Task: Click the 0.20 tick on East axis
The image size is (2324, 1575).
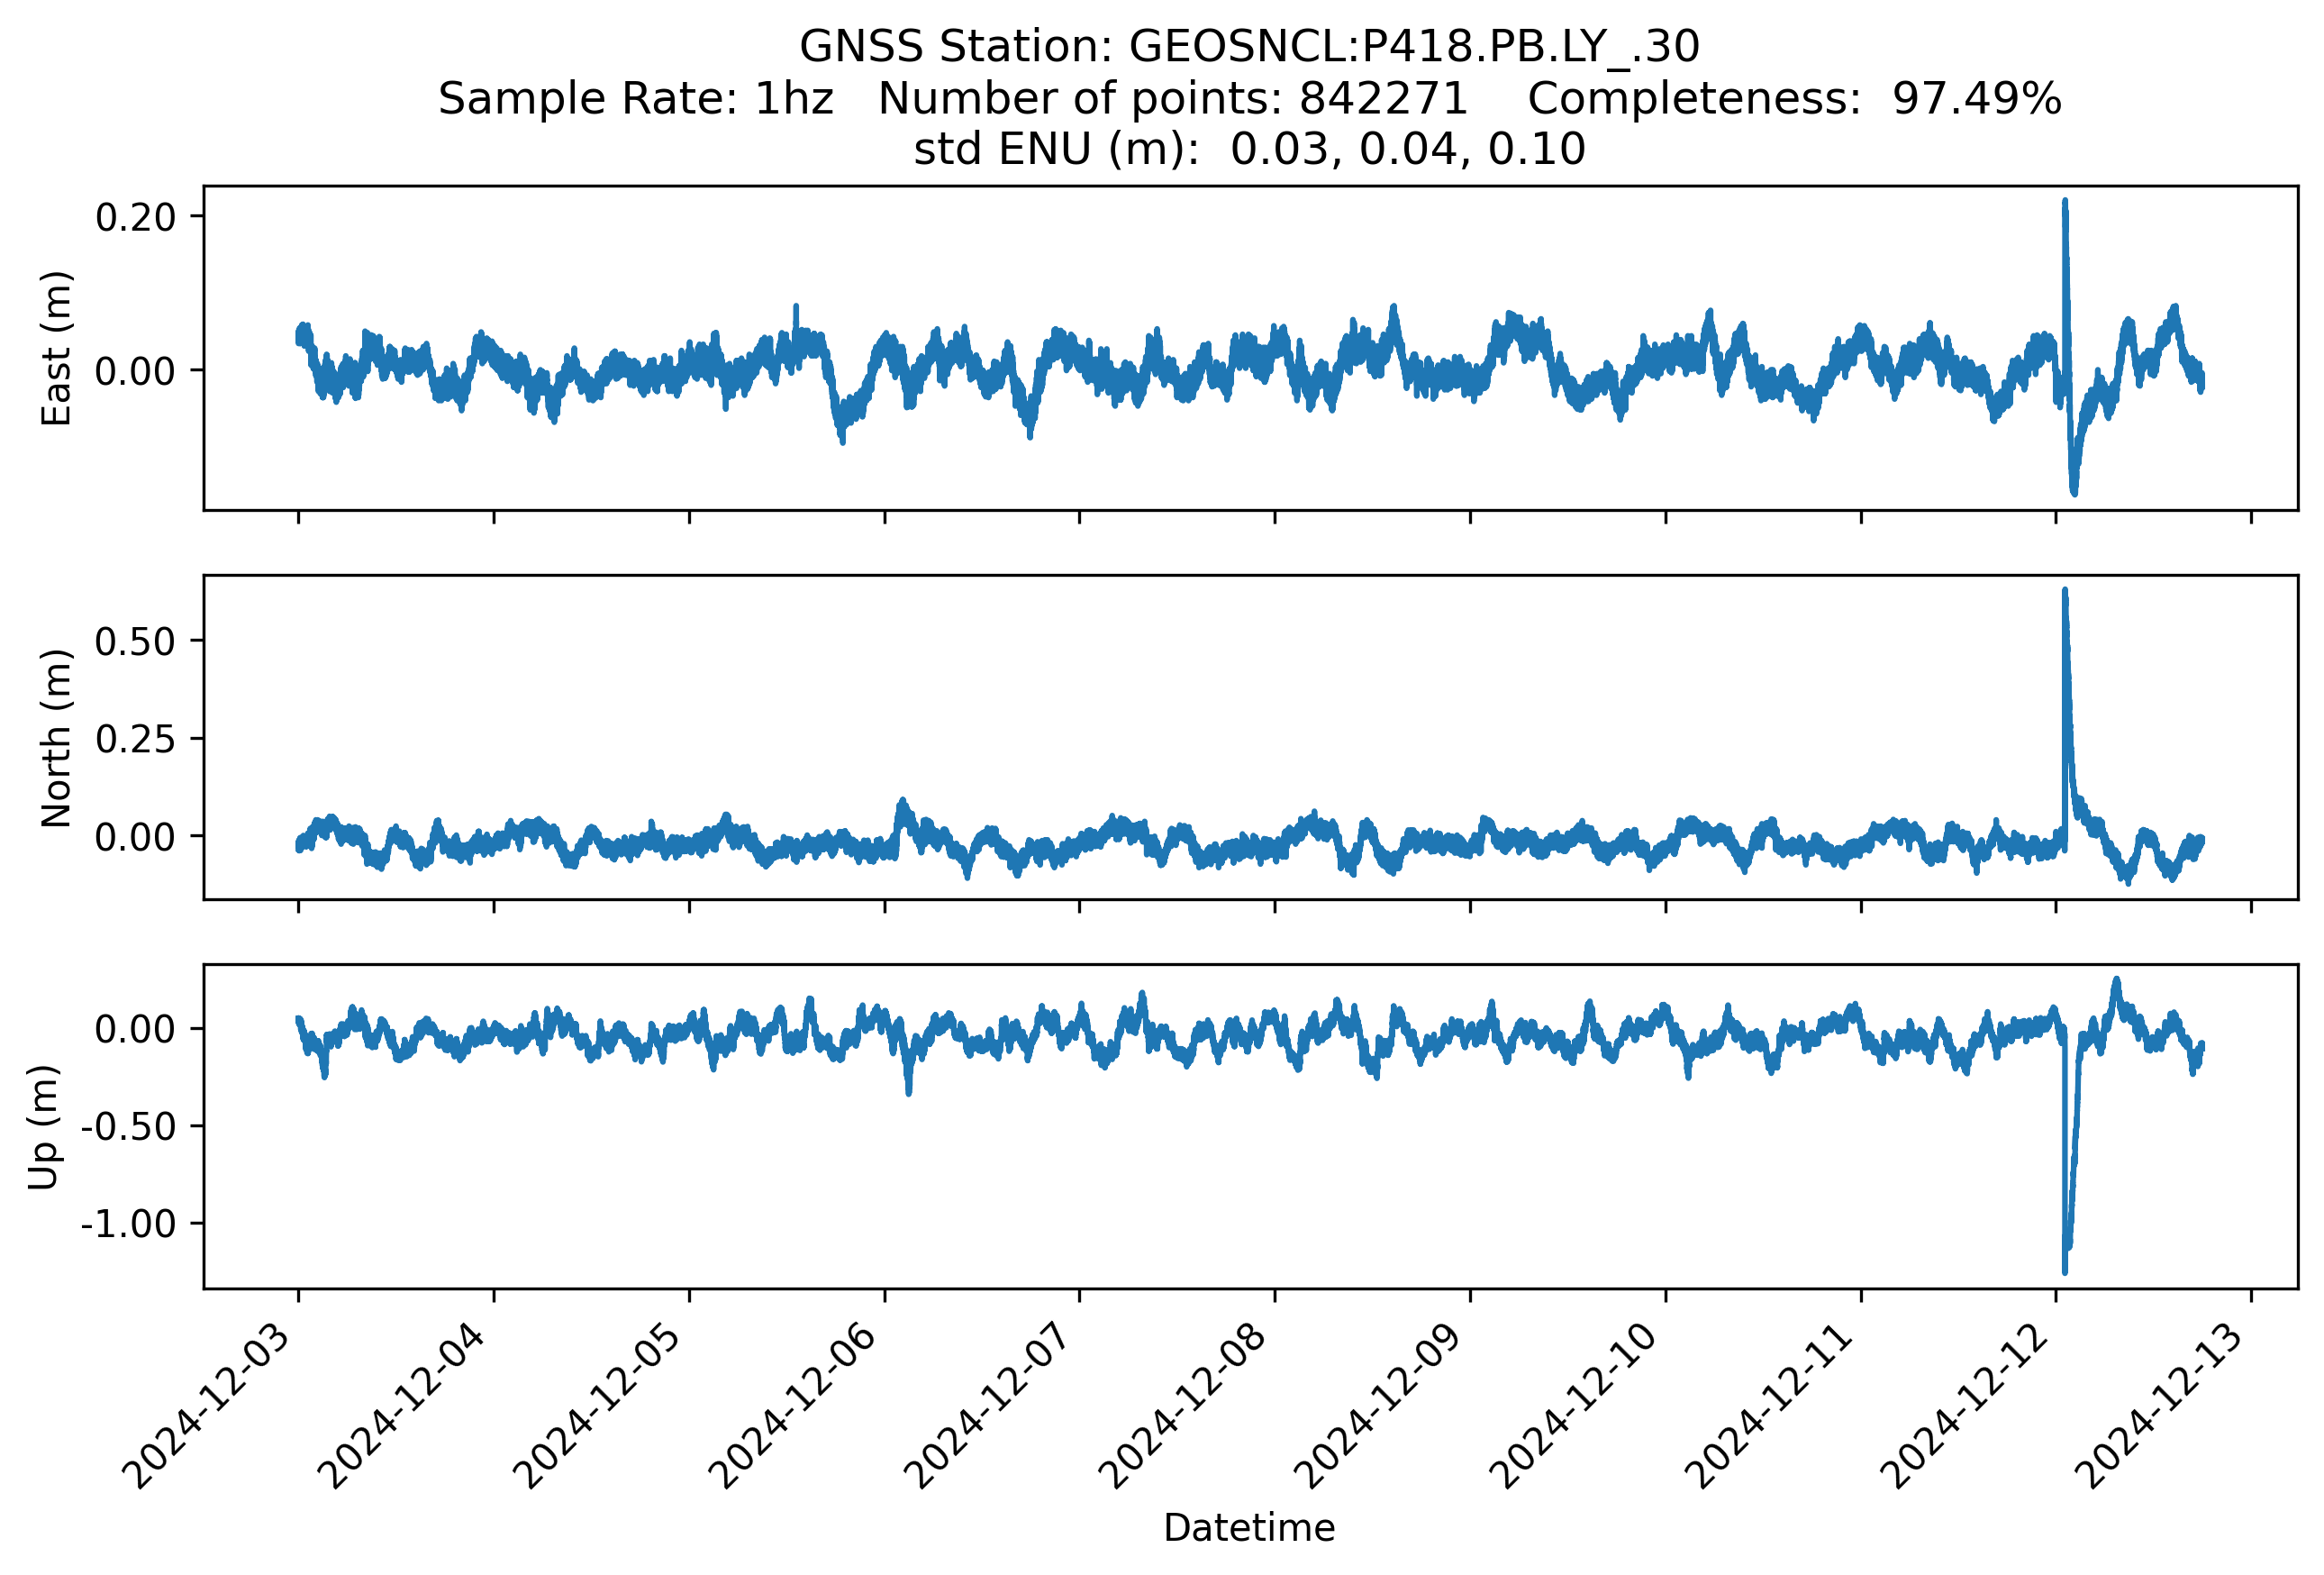Action: tap(135, 217)
